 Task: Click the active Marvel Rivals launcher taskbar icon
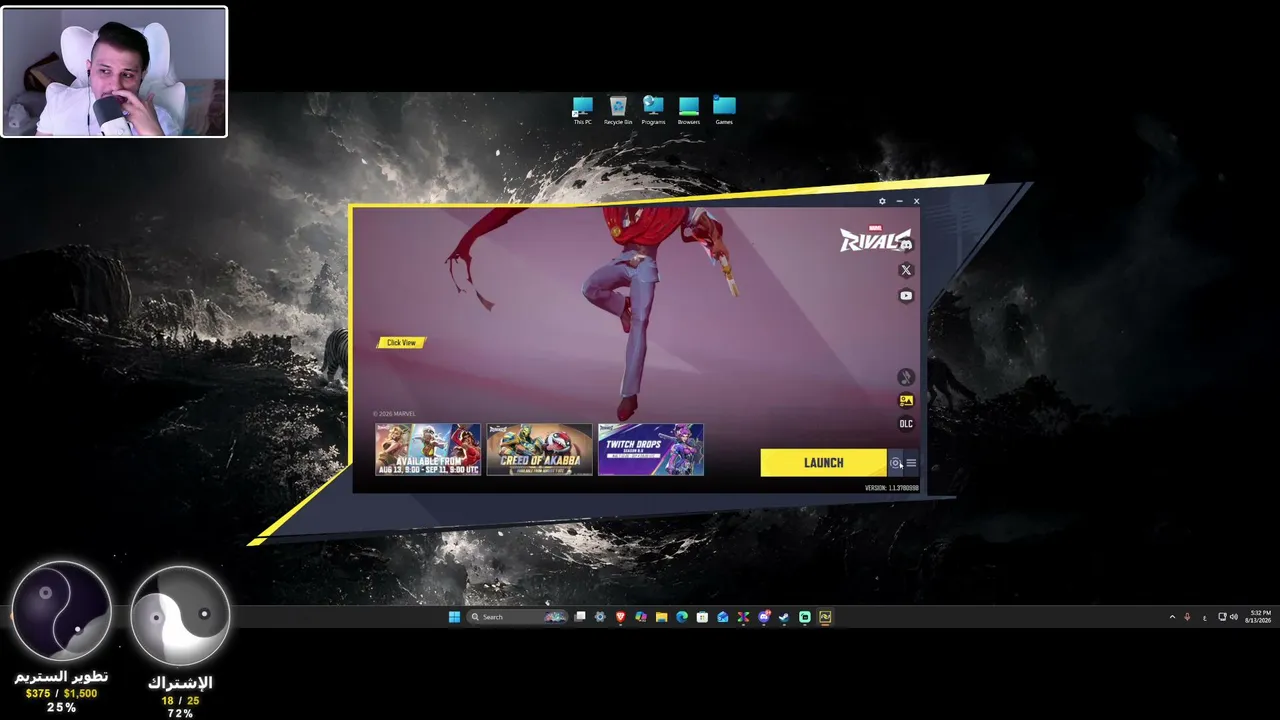click(825, 617)
